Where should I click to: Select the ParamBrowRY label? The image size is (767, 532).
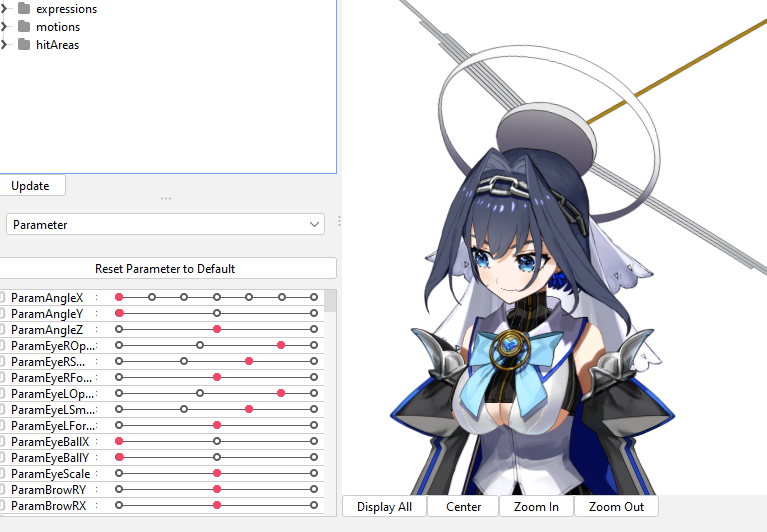(x=48, y=489)
